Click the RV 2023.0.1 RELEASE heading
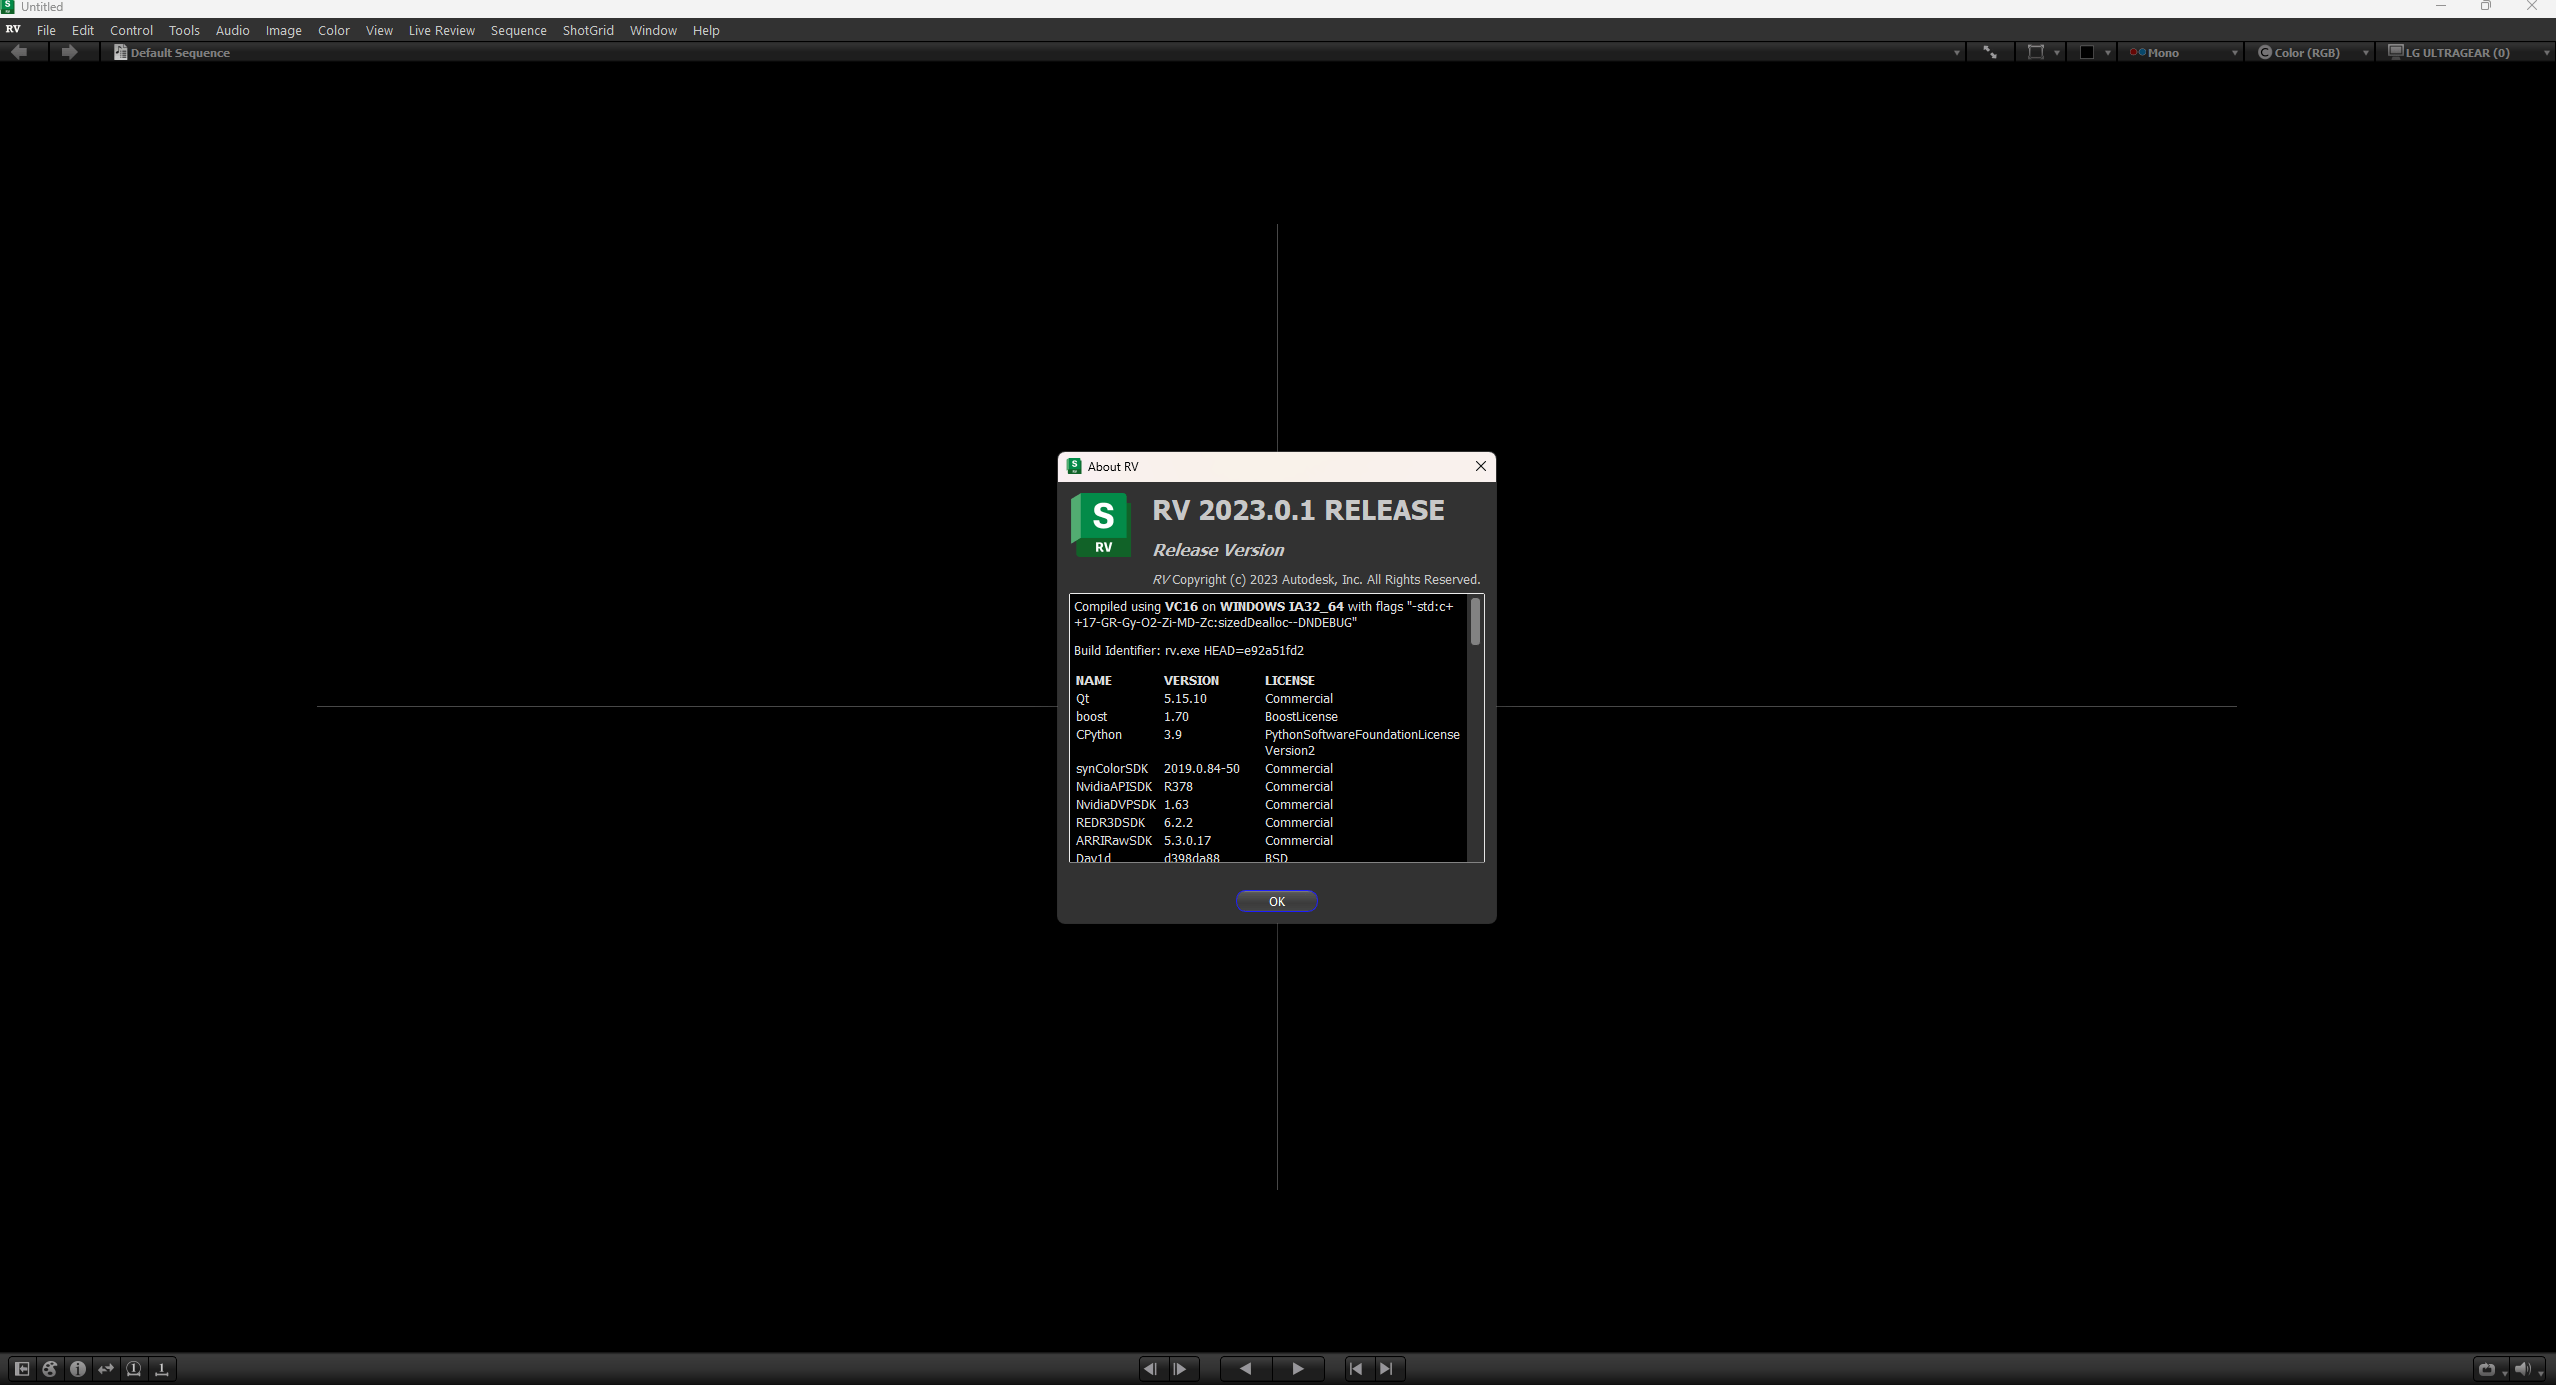The width and height of the screenshot is (2556, 1385). [1298, 510]
